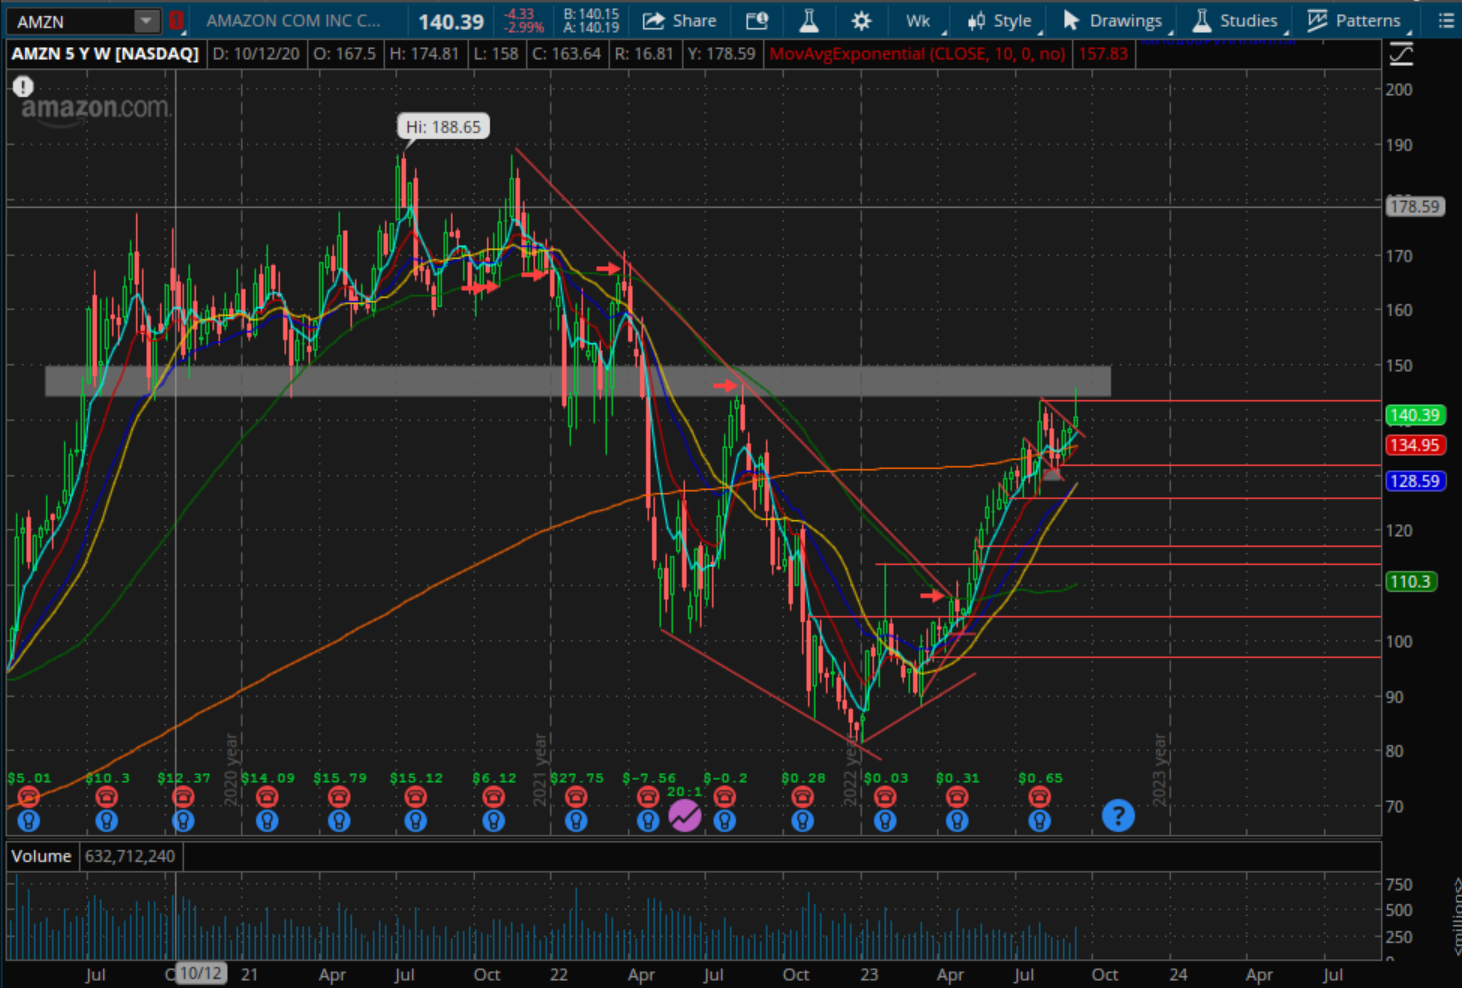Click the Volume panel label
Viewport: 1462px width, 988px height.
41,856
